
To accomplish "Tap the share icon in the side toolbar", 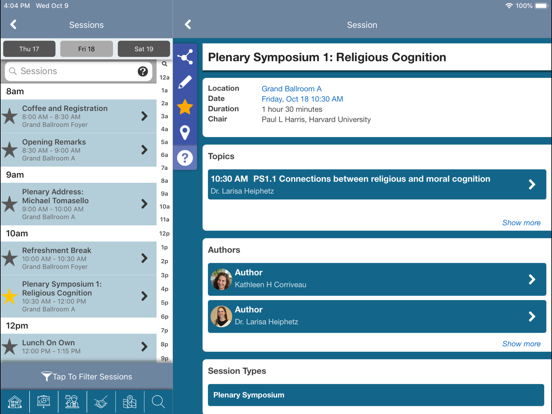I will pos(185,57).
